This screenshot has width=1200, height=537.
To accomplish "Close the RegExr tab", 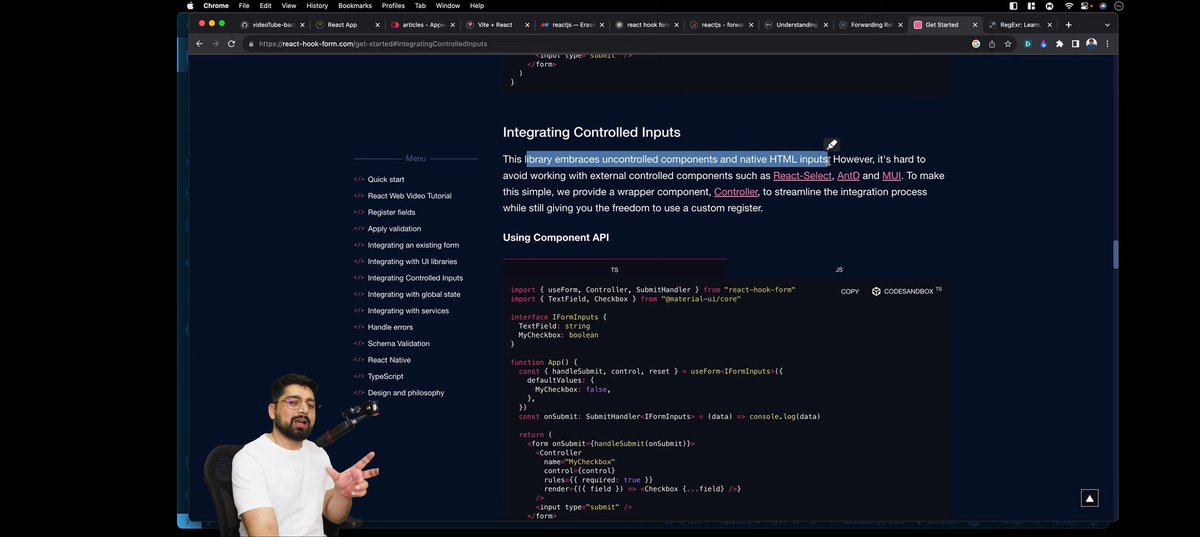I will pos(1052,24).
